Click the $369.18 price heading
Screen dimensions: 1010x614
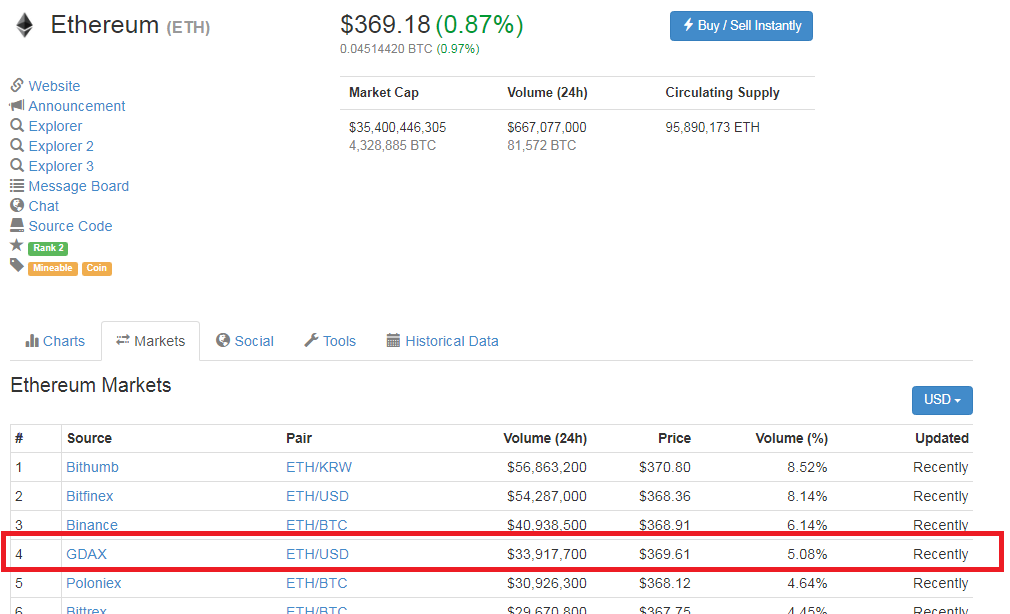385,24
